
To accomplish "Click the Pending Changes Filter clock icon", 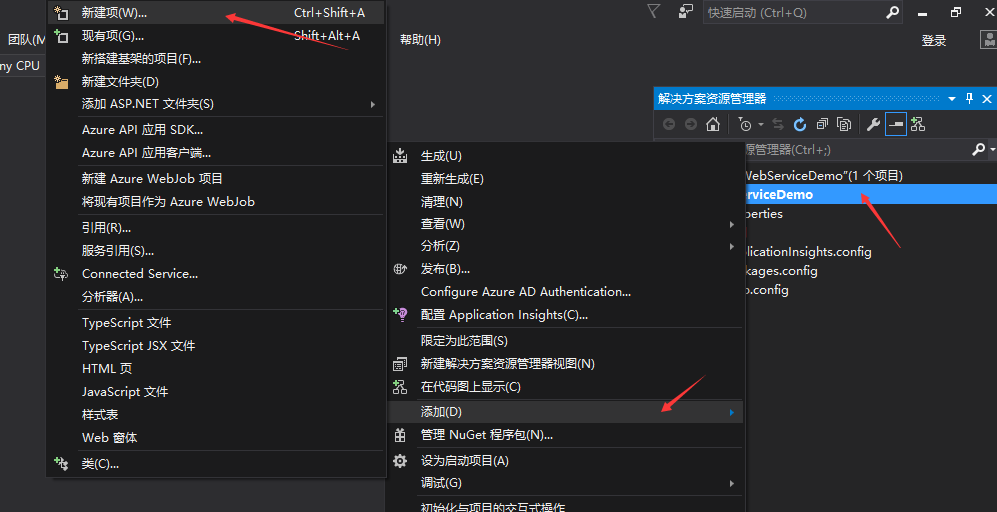I will (x=745, y=124).
